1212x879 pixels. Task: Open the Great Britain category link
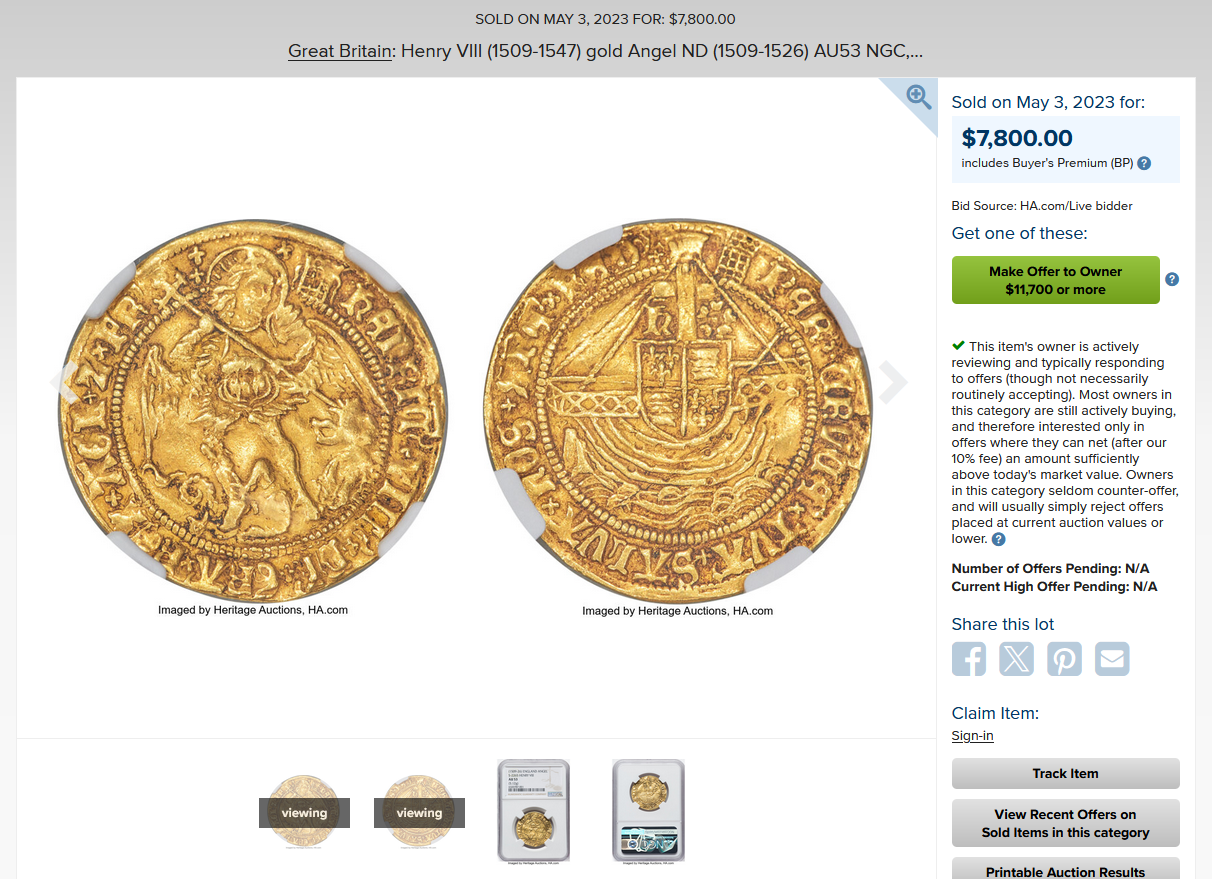point(339,50)
